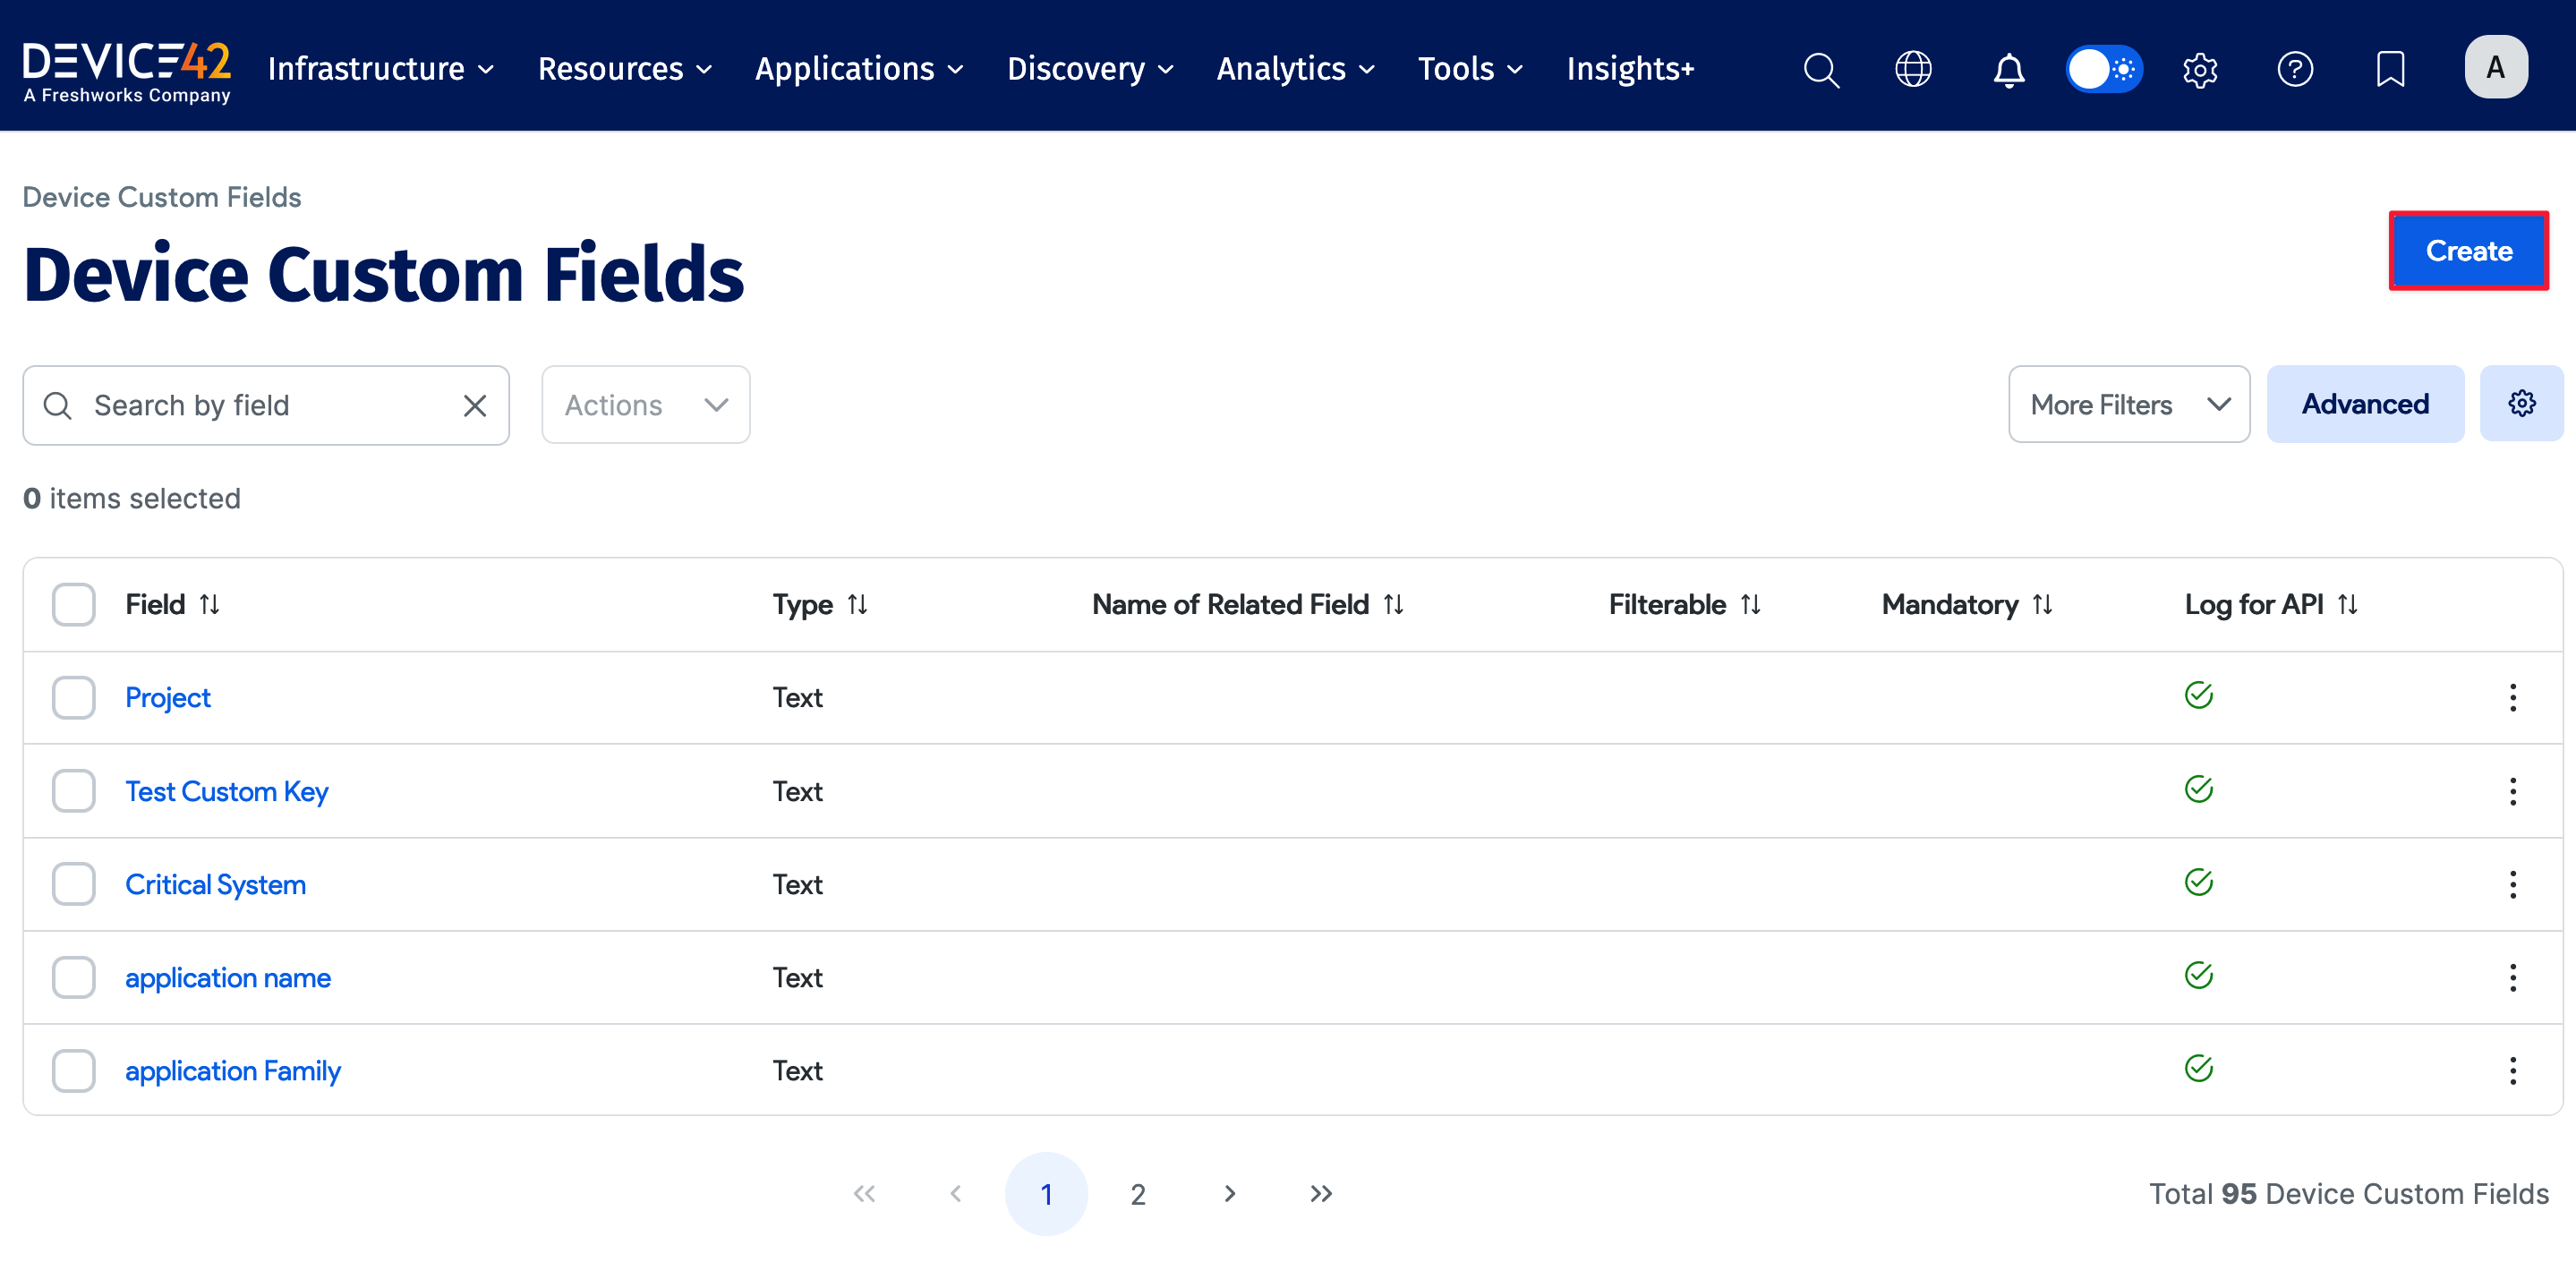Open the Test Custom Key field link
This screenshot has width=2576, height=1288.
tap(227, 791)
